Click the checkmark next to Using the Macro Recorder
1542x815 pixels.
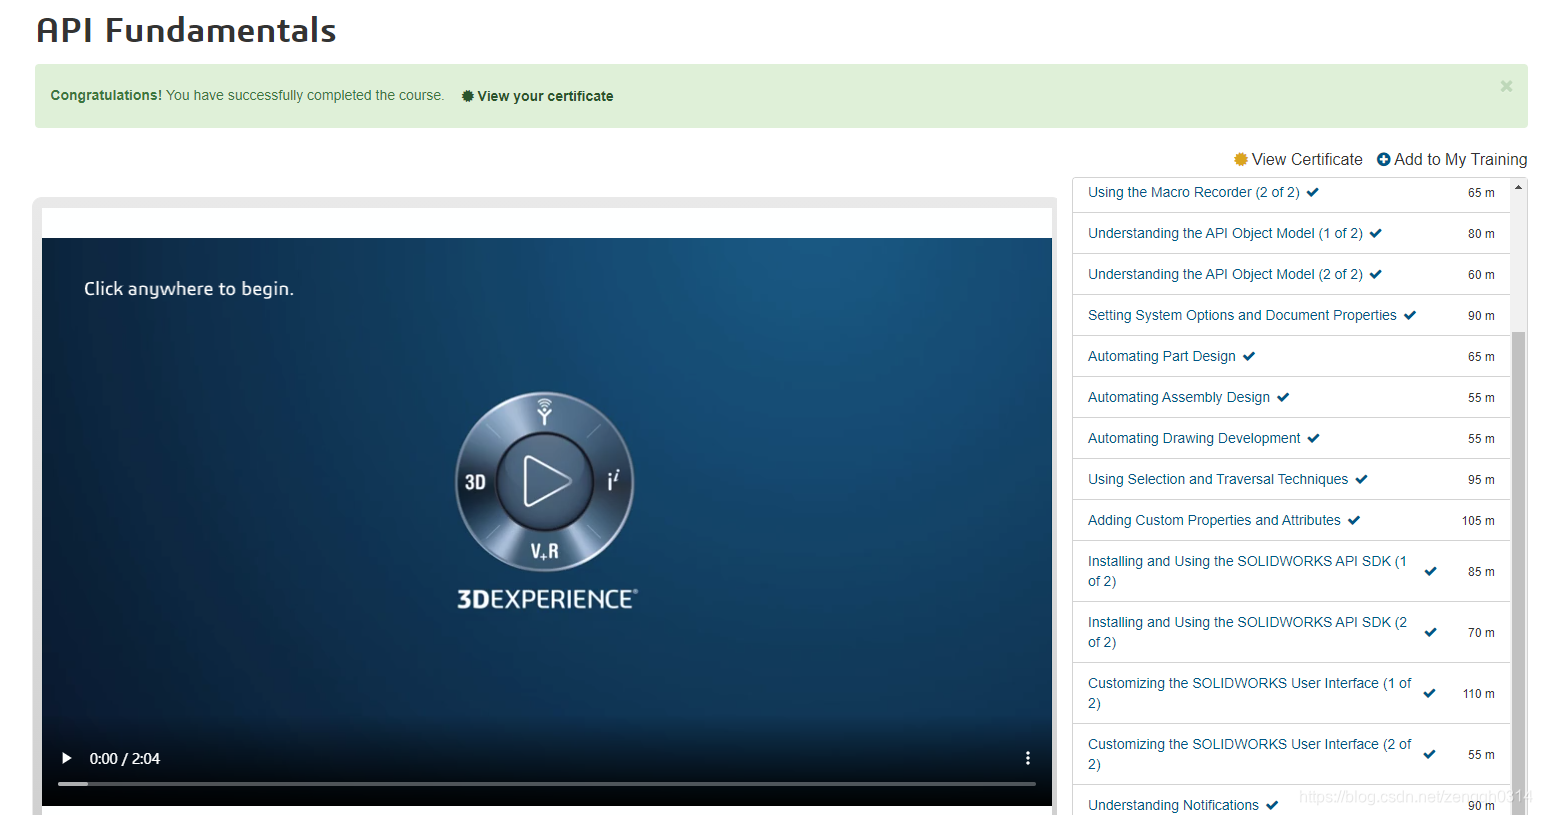(1313, 192)
